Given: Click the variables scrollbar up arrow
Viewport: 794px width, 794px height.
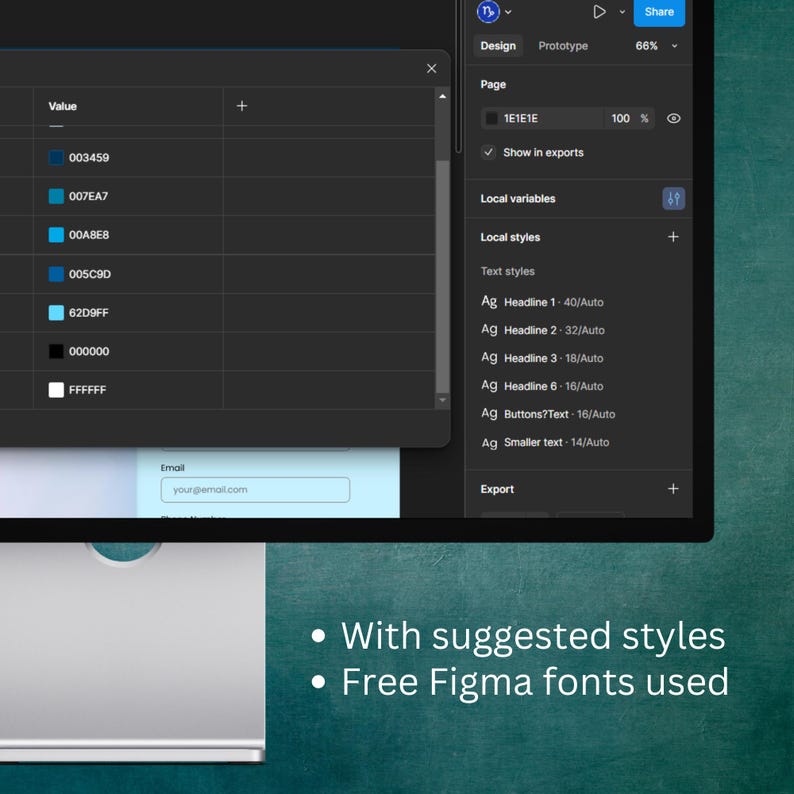Looking at the screenshot, I should 443,96.
